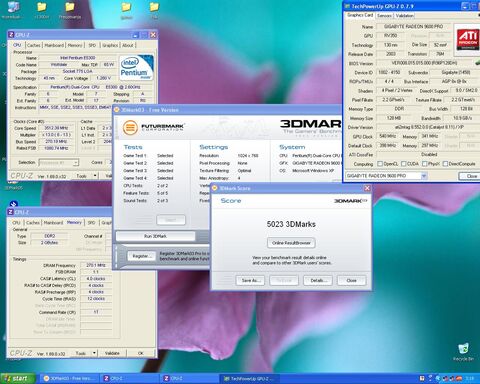Click the second CPU-Z taskbar item
480x384 pixels.
189,378
